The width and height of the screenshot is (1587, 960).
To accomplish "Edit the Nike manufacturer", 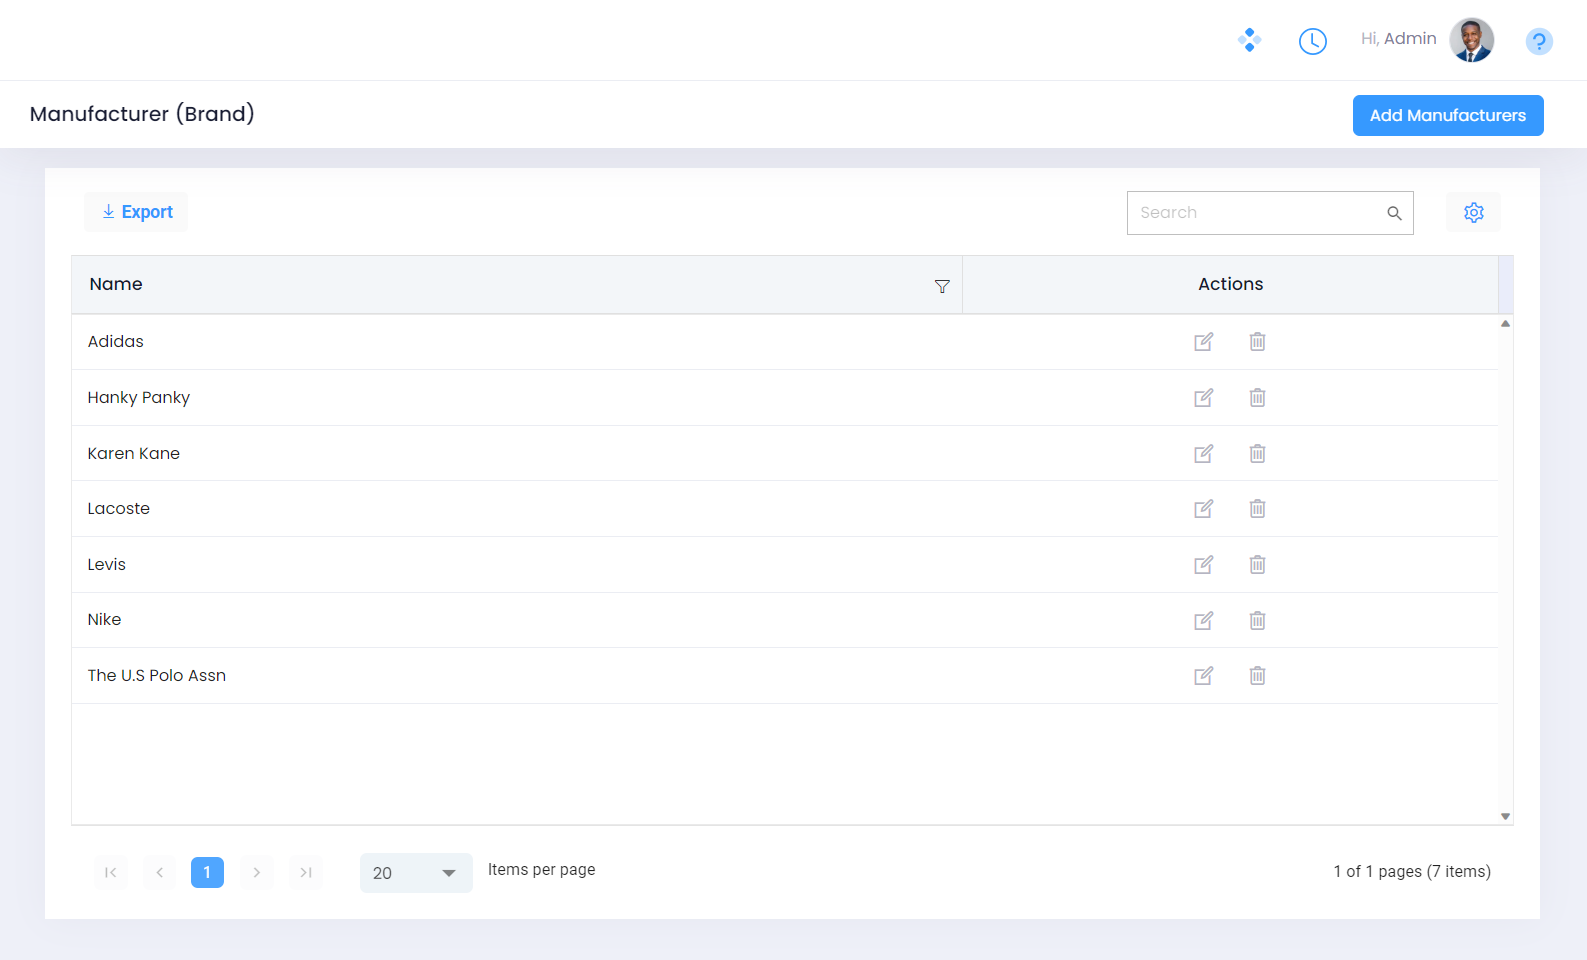I will [1203, 621].
